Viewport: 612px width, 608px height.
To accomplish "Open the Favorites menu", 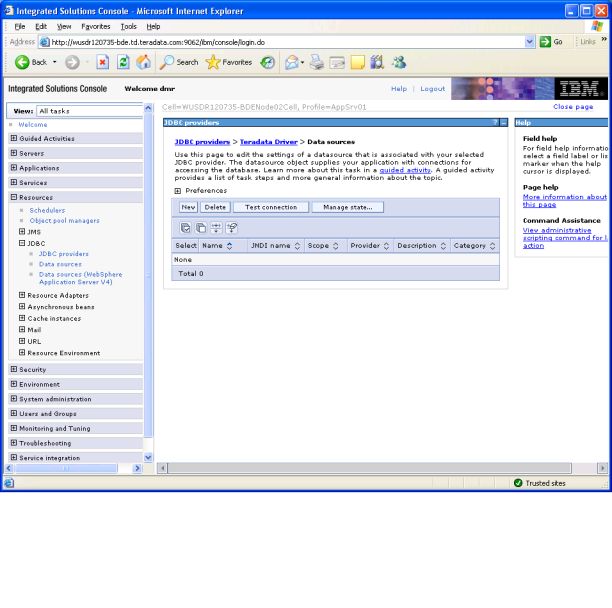I will pyautogui.click(x=96, y=26).
